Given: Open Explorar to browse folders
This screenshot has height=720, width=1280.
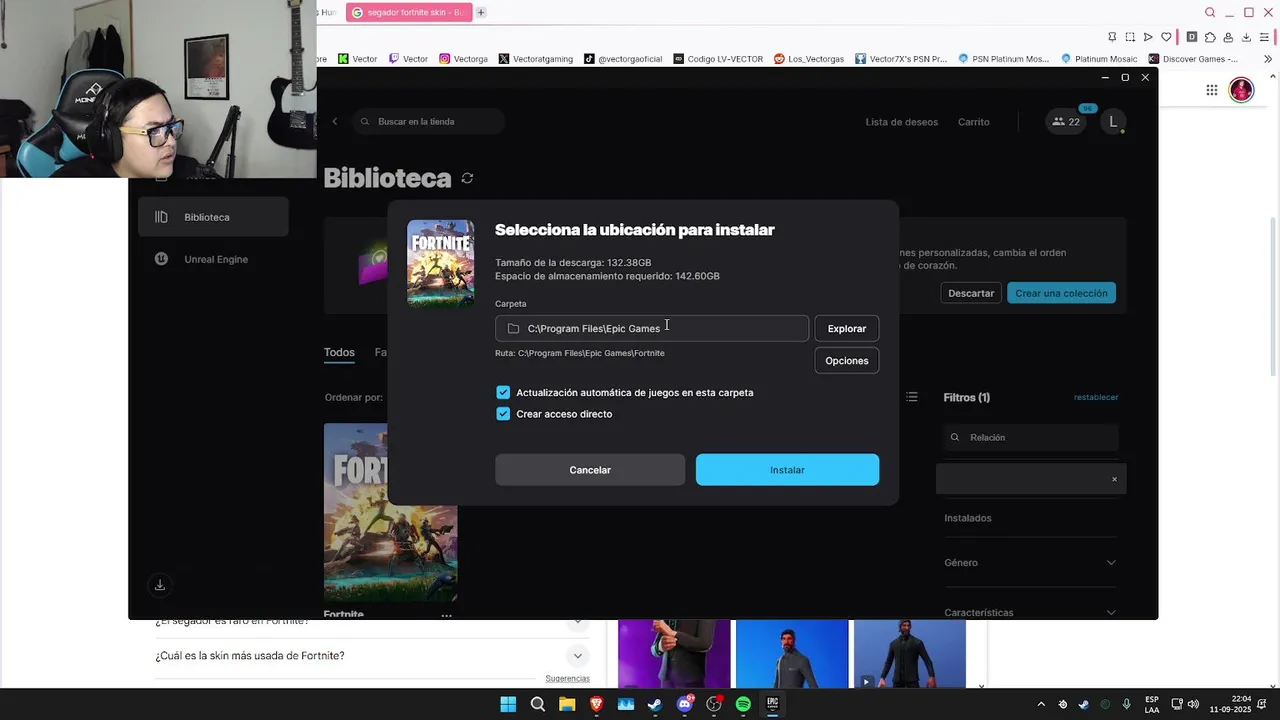Looking at the screenshot, I should tap(847, 328).
